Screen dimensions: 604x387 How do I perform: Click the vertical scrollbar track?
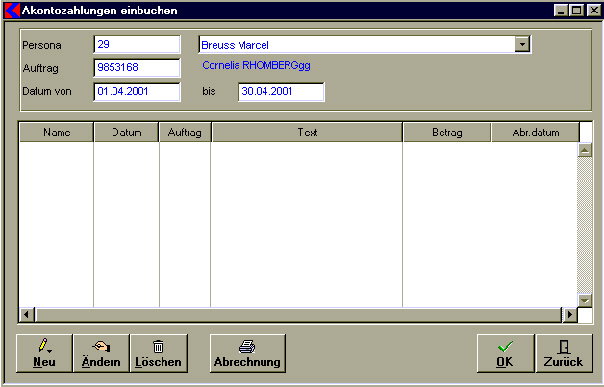tap(585, 225)
